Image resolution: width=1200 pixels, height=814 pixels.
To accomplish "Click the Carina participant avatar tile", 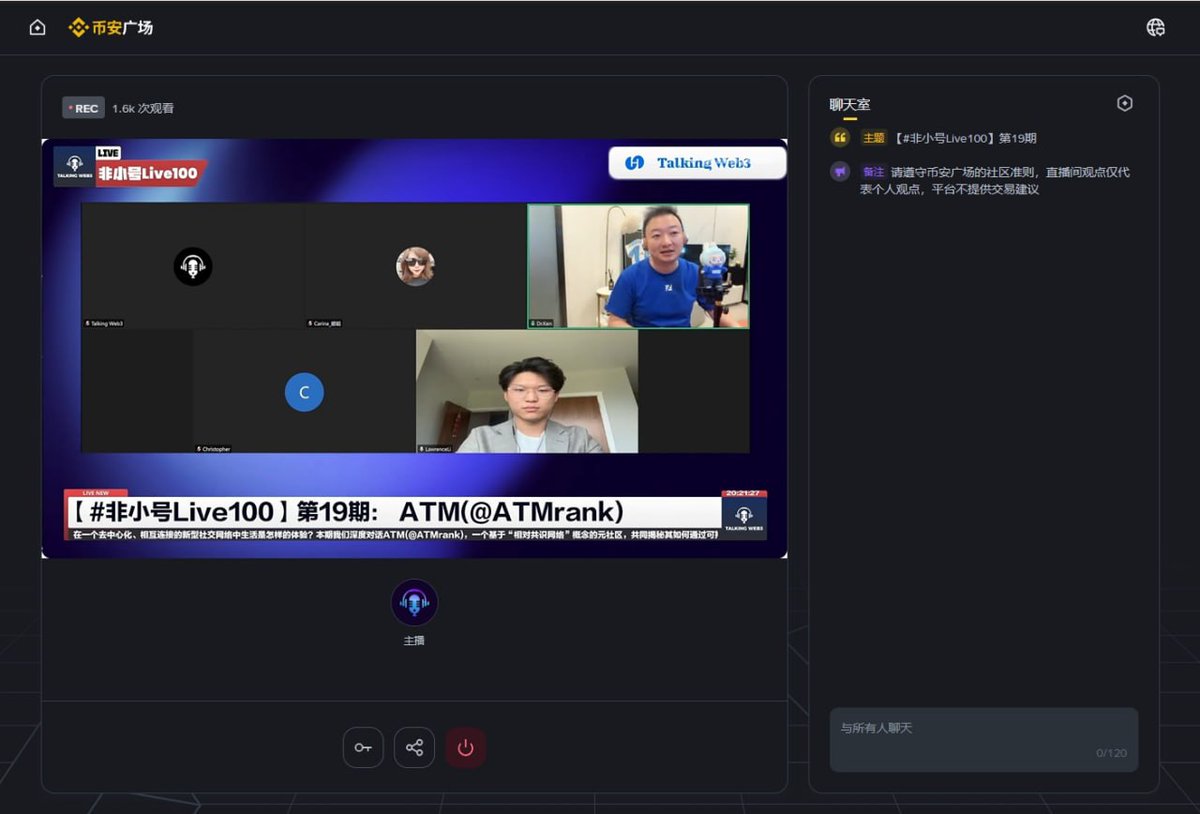I will [415, 266].
